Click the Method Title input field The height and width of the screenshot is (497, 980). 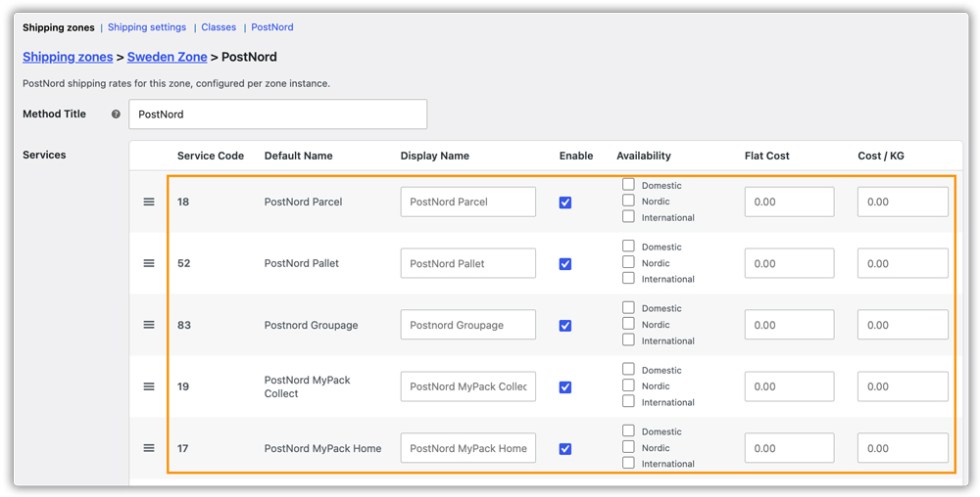pos(278,114)
